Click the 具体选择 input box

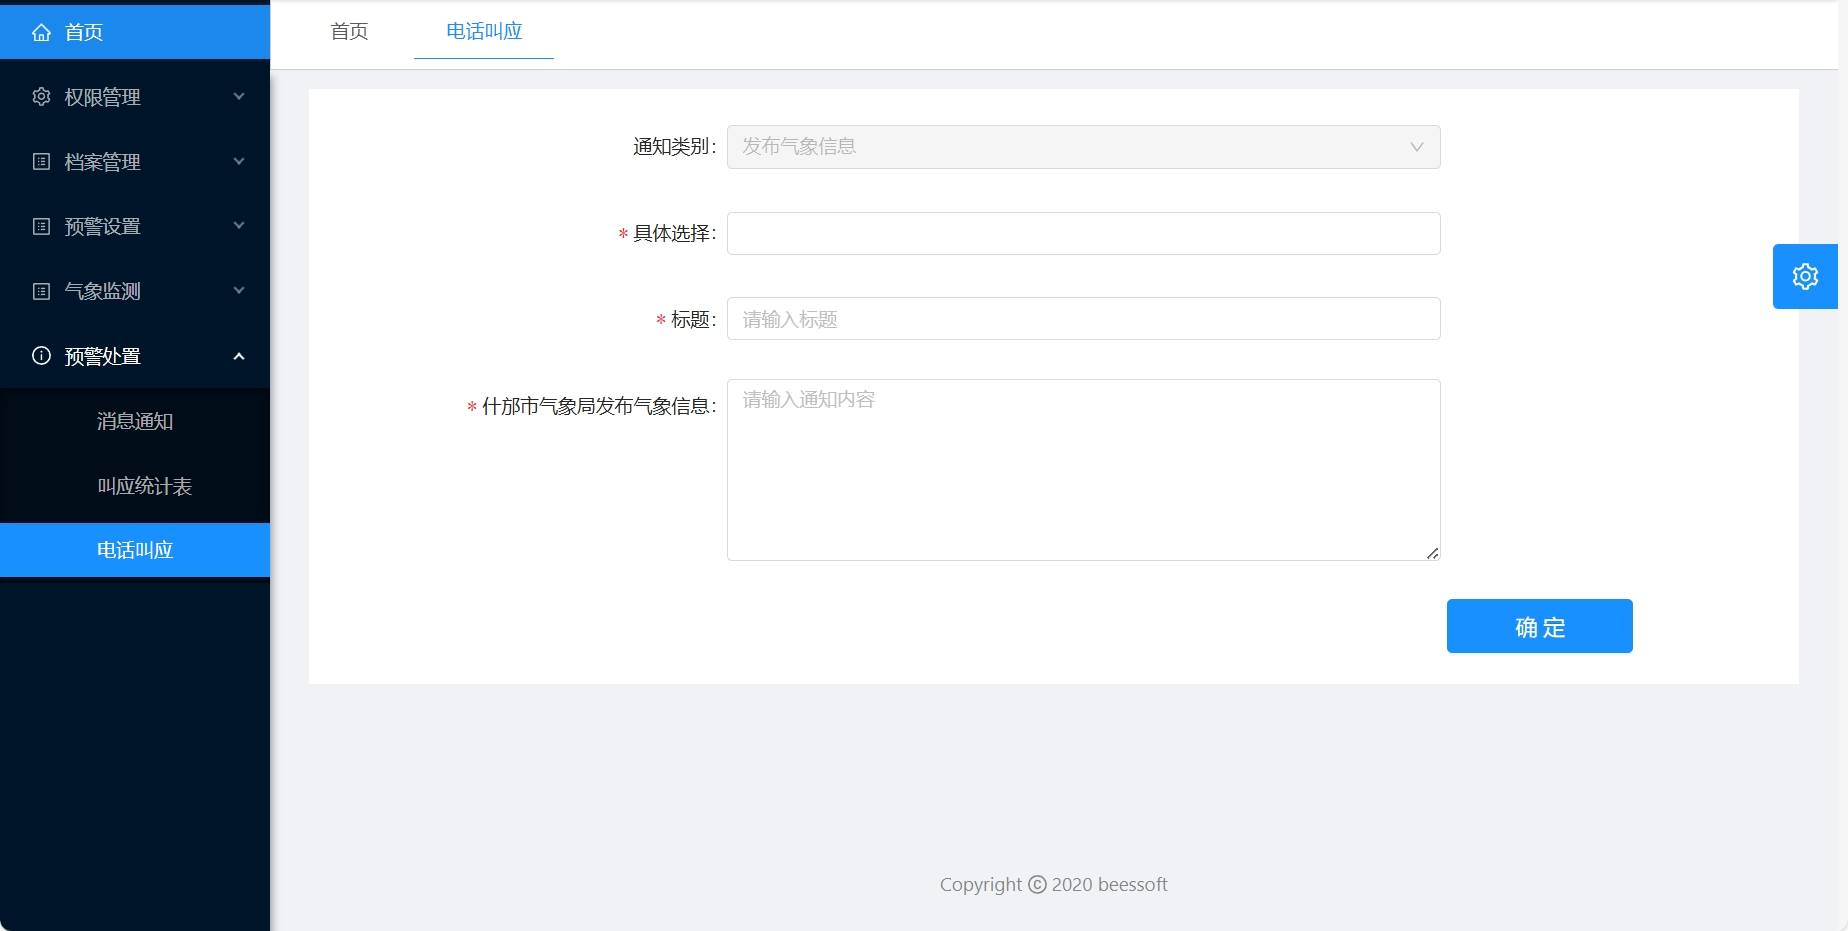point(1083,234)
